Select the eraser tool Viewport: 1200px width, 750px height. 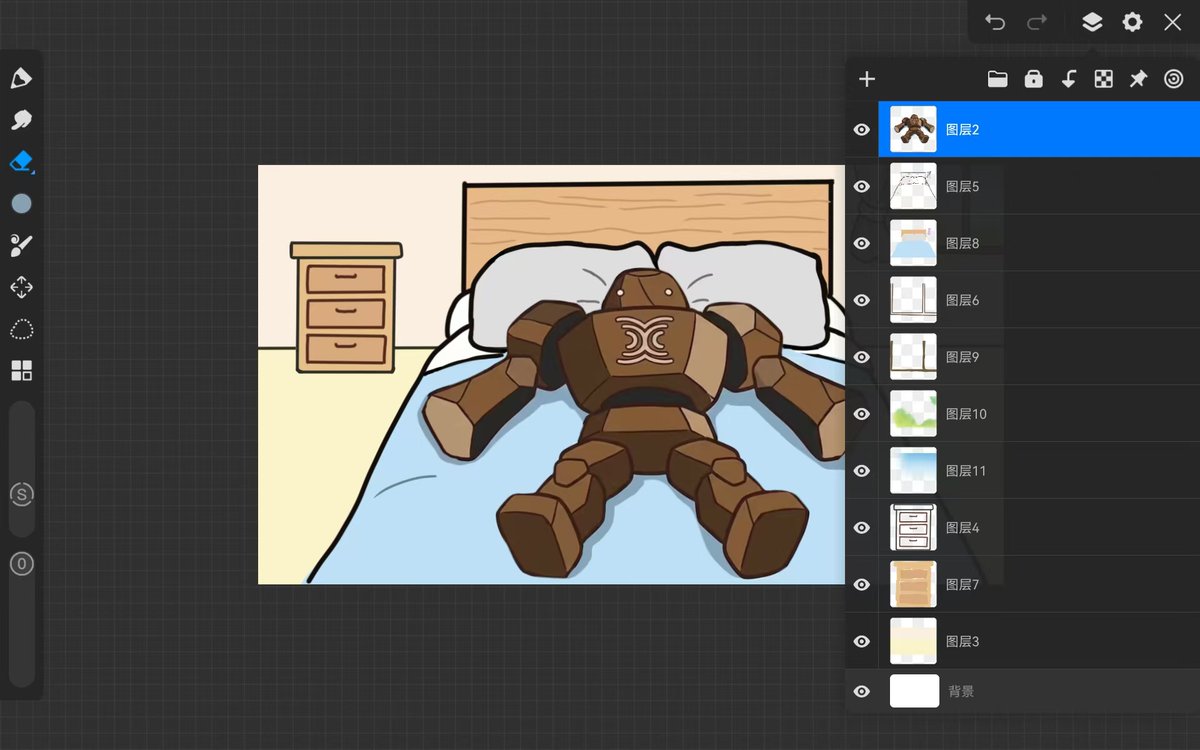tap(21, 162)
